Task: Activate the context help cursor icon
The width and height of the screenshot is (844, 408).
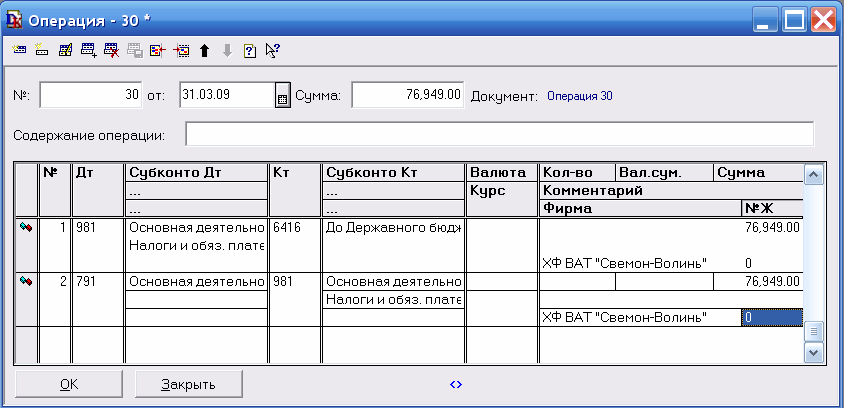Action: point(273,49)
